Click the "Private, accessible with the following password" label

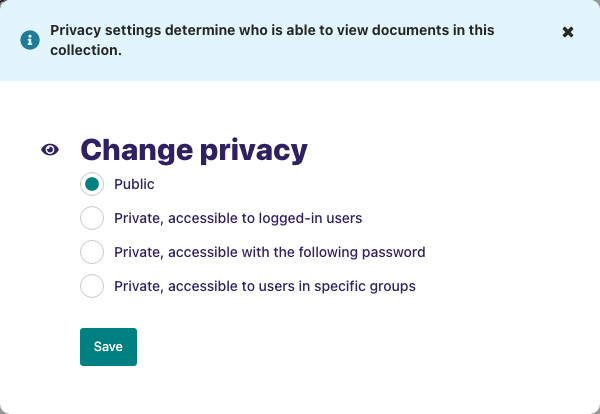click(x=270, y=253)
